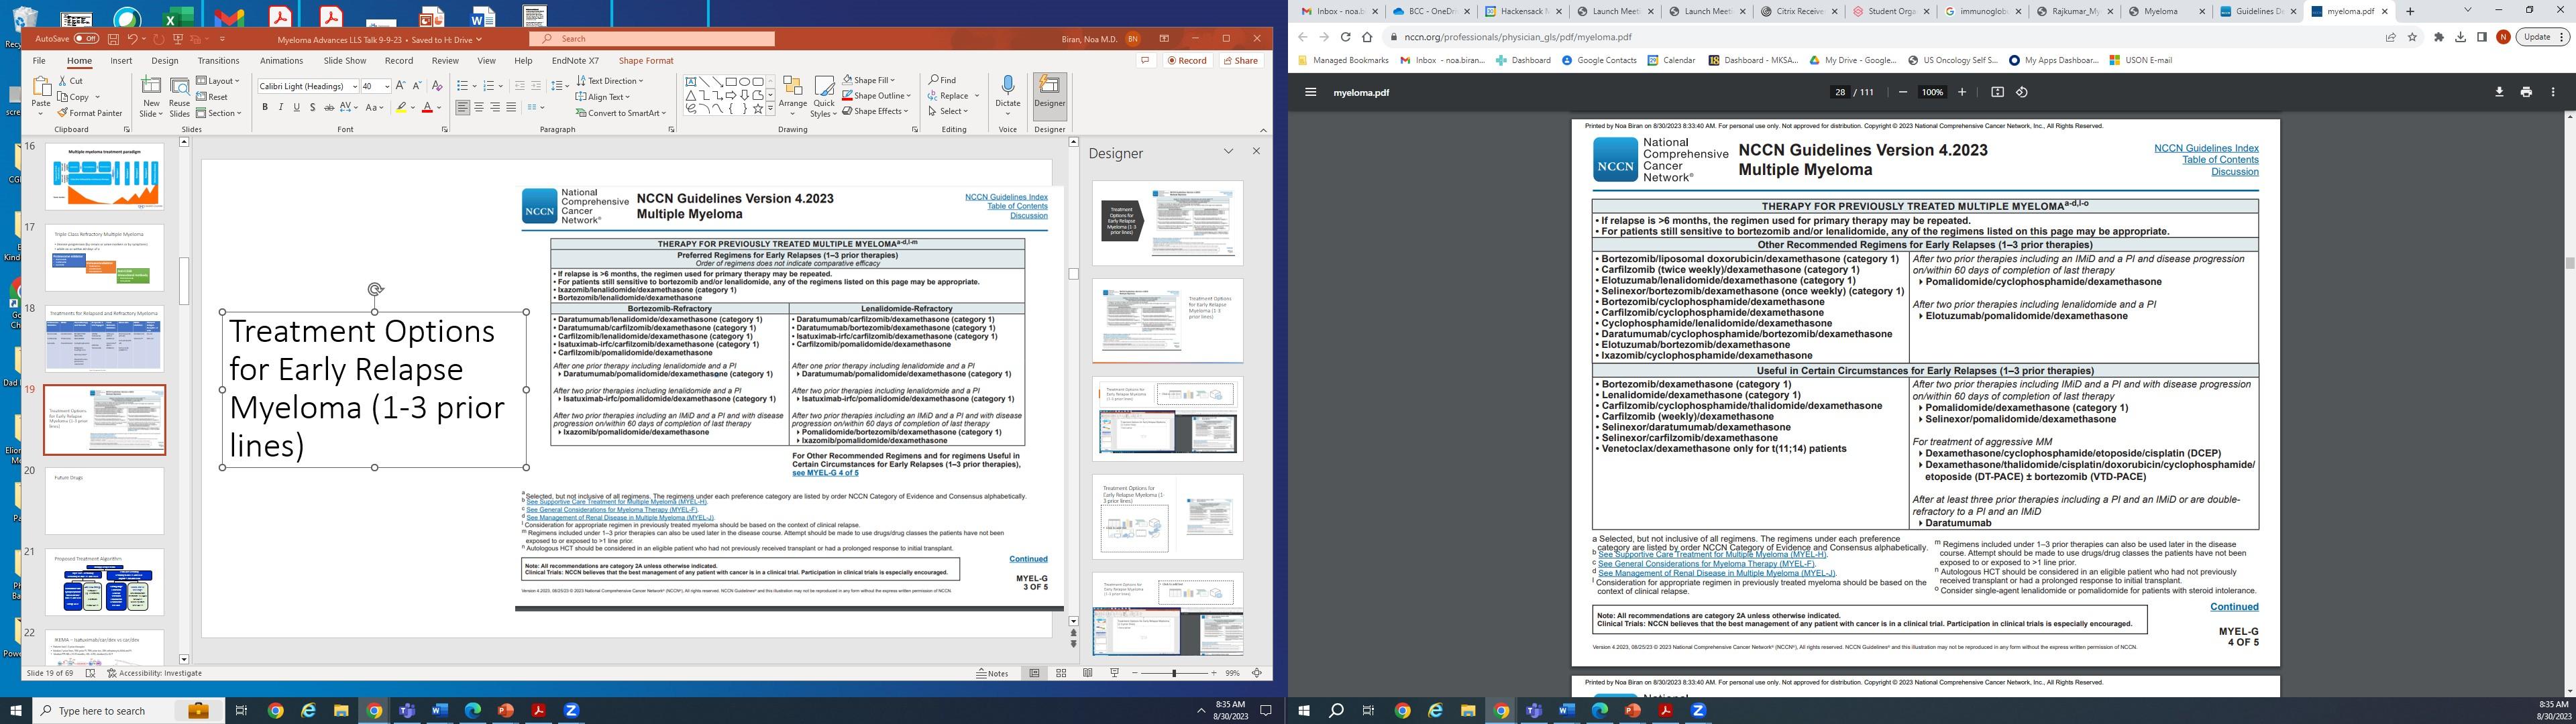Click the Share button
This screenshot has height=724, width=2576.
1240,61
